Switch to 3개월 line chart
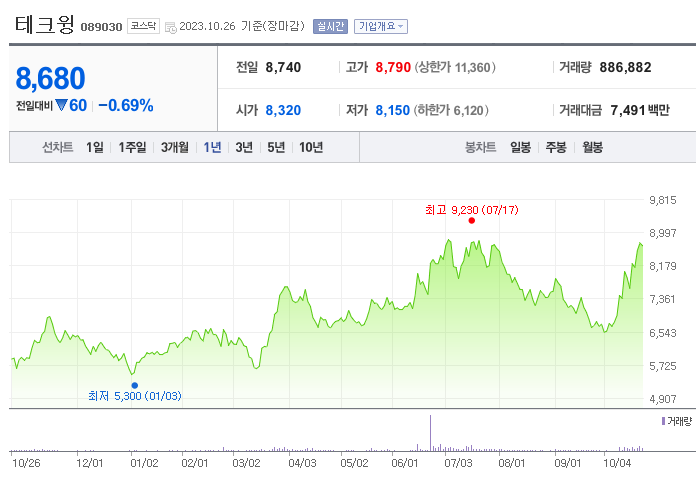This screenshot has width=696, height=486. click(174, 147)
